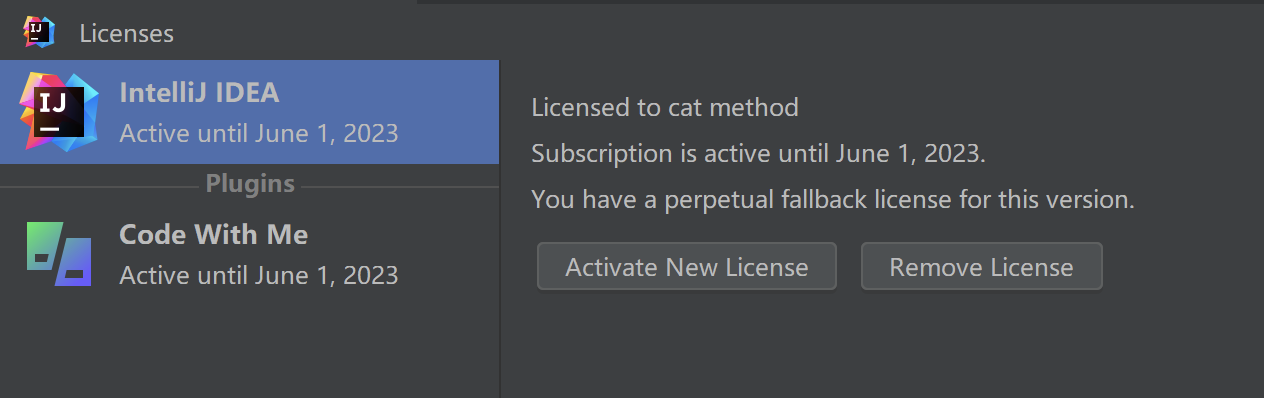This screenshot has height=398, width=1264.
Task: Click the IntelliJ IDEA product icon in the list
Action: pyautogui.click(x=59, y=111)
